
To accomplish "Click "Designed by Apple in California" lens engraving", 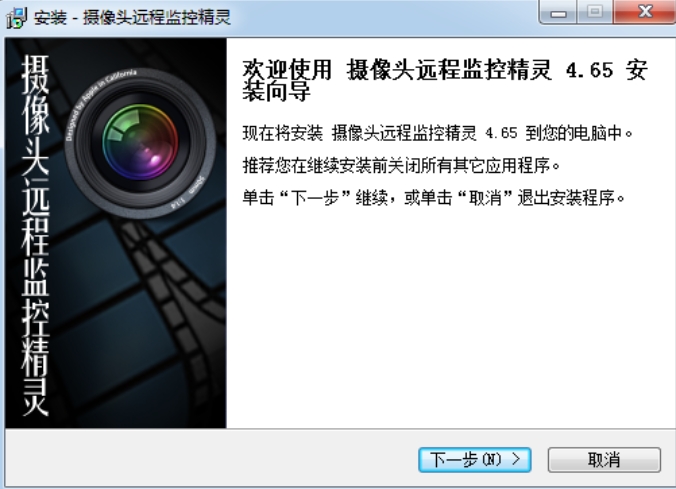I will tap(100, 103).
